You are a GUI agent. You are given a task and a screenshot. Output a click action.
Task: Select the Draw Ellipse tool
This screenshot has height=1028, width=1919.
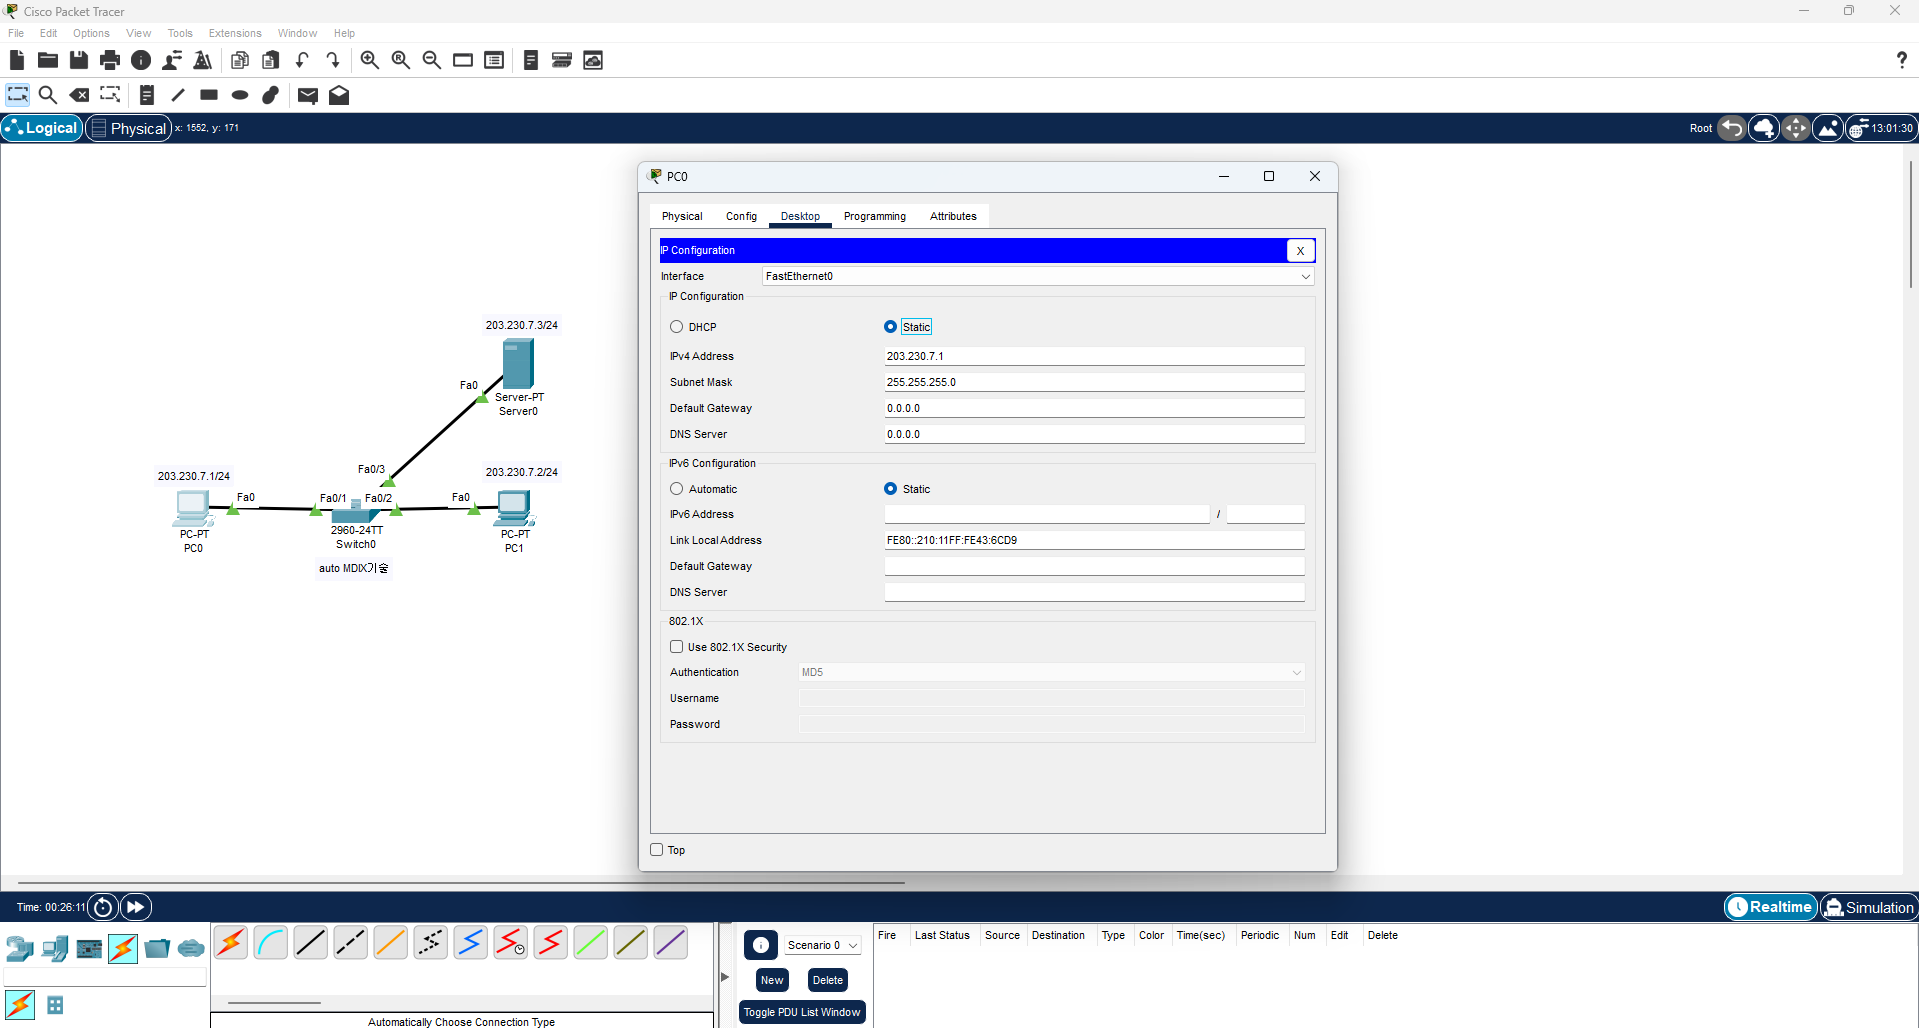click(x=240, y=95)
